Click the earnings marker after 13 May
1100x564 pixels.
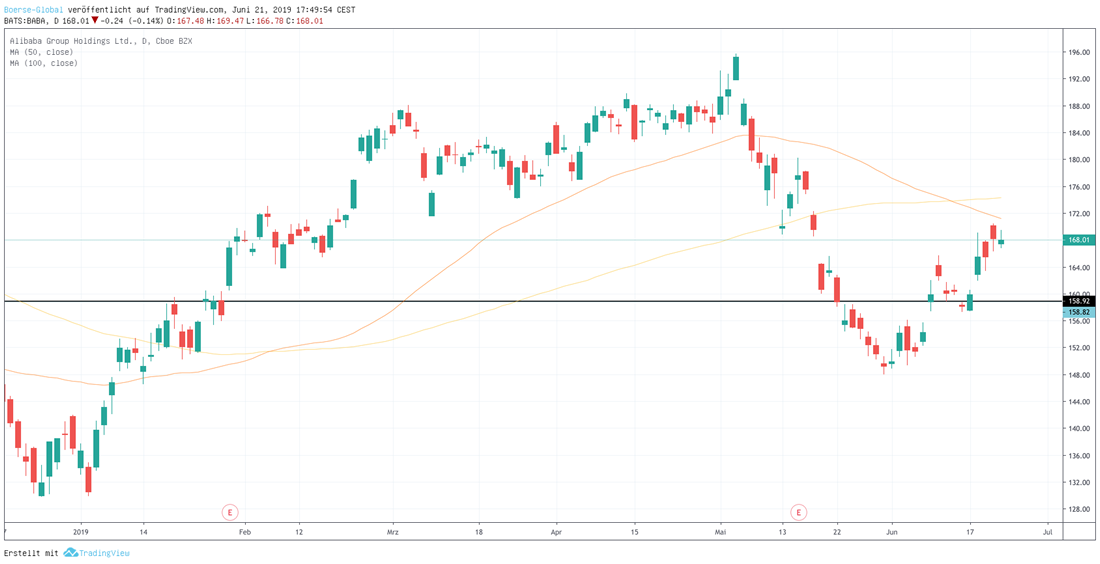[x=798, y=512]
